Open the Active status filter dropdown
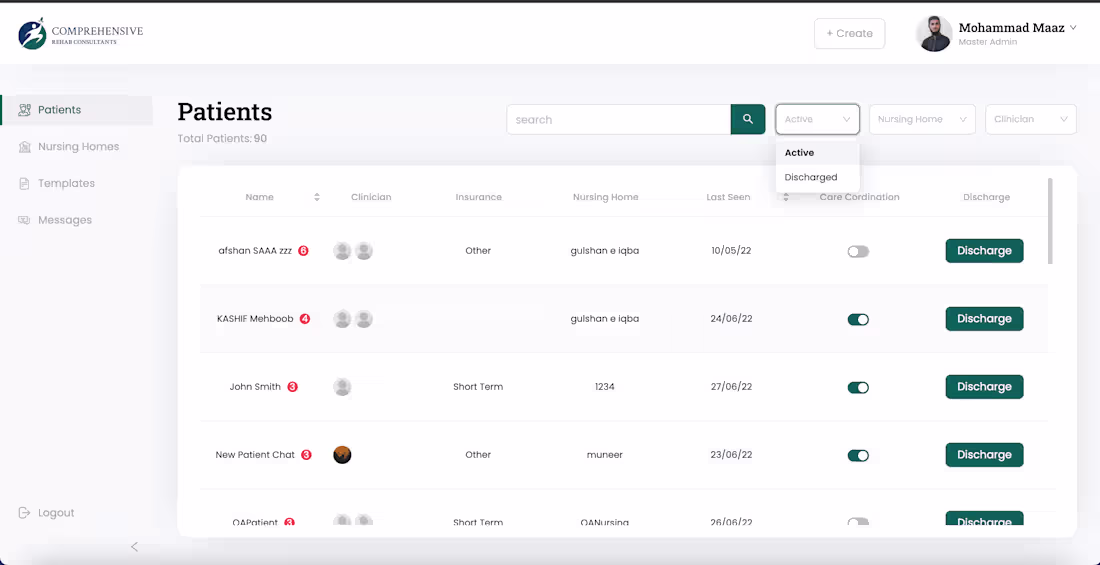The image size is (1100, 565). 817,119
